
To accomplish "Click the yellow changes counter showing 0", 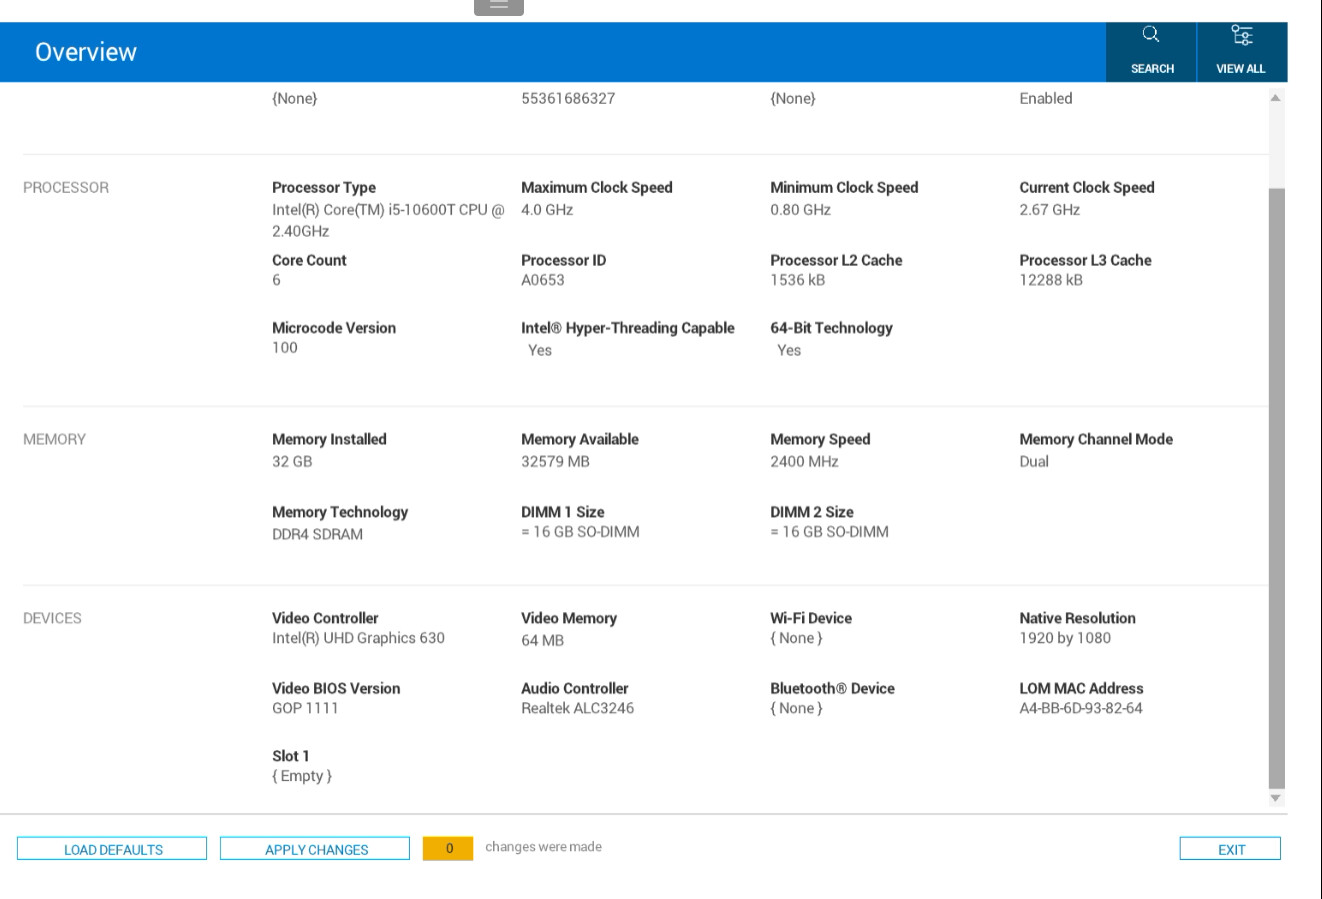I will 448,848.
